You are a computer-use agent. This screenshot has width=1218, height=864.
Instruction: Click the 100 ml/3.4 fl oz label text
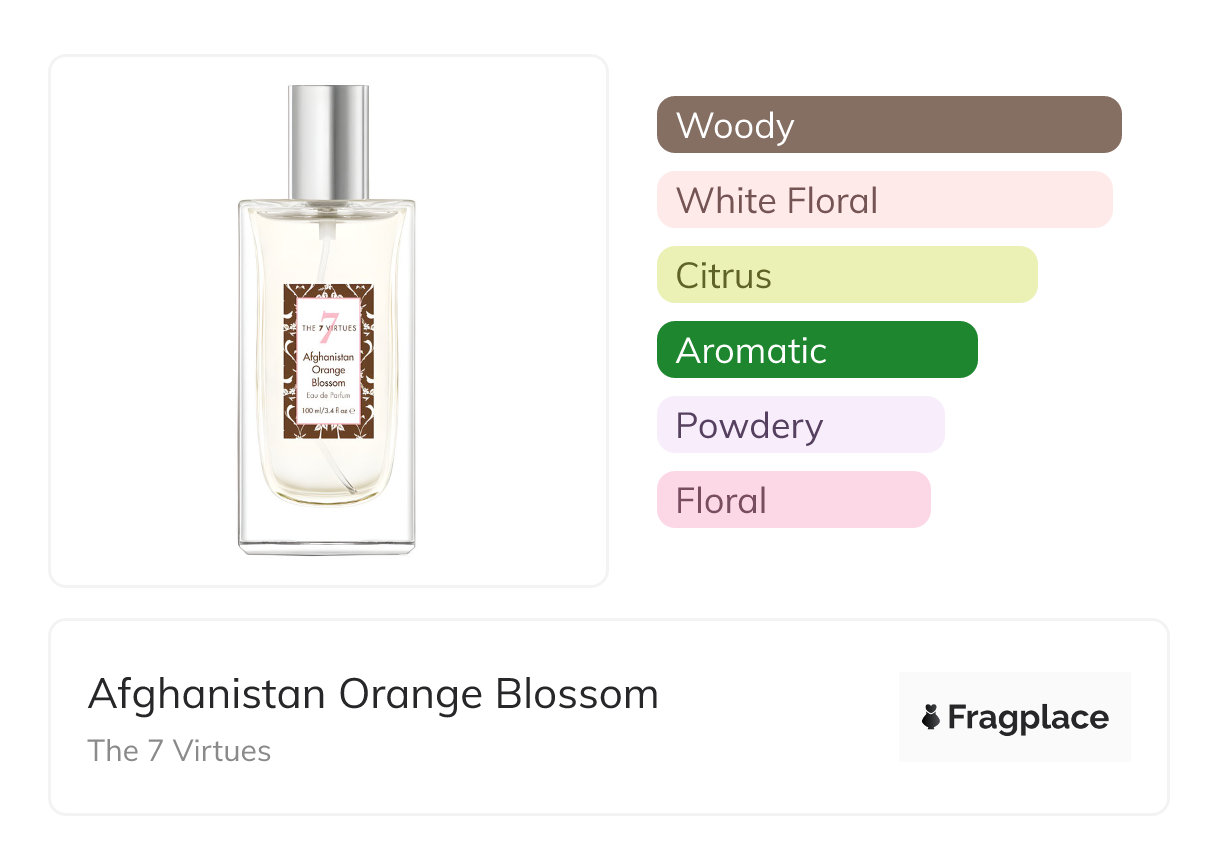(x=328, y=411)
